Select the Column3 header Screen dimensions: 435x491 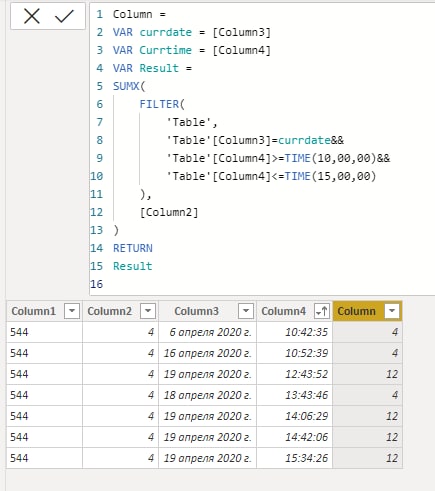point(196,311)
